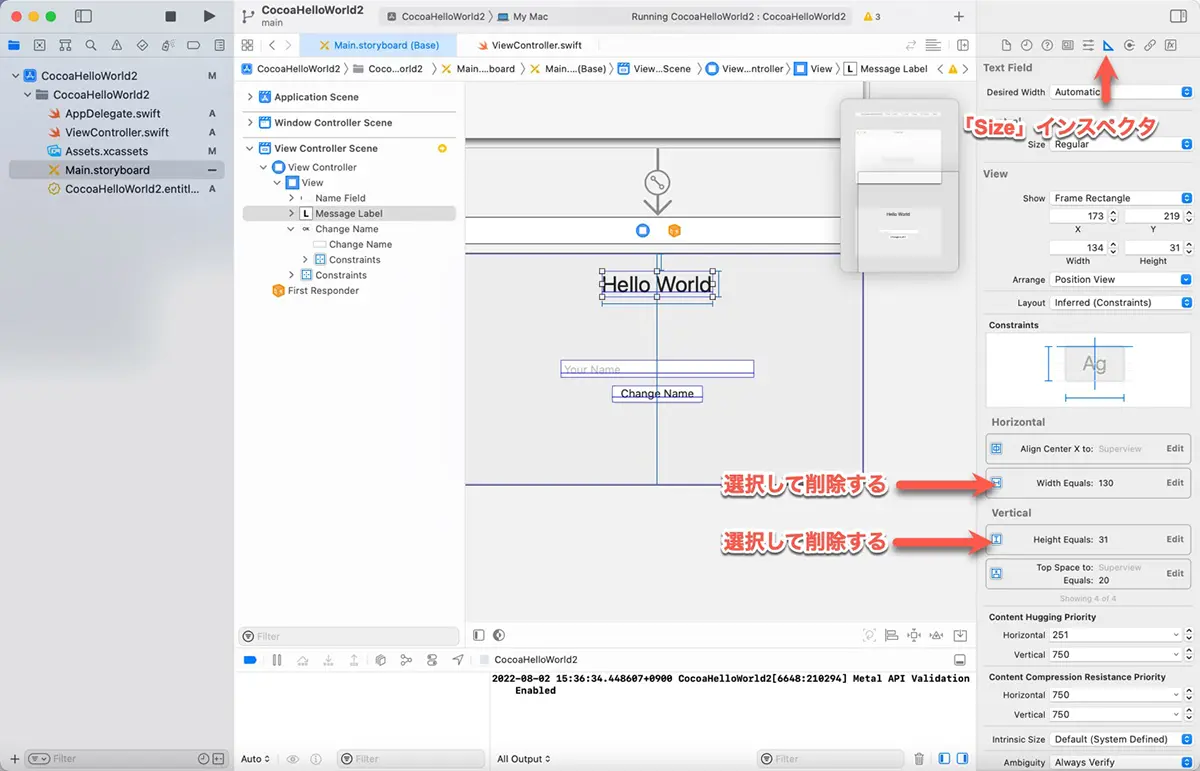Open Debug Memory Graph
Screen dimensions: 1200x771
406,660
